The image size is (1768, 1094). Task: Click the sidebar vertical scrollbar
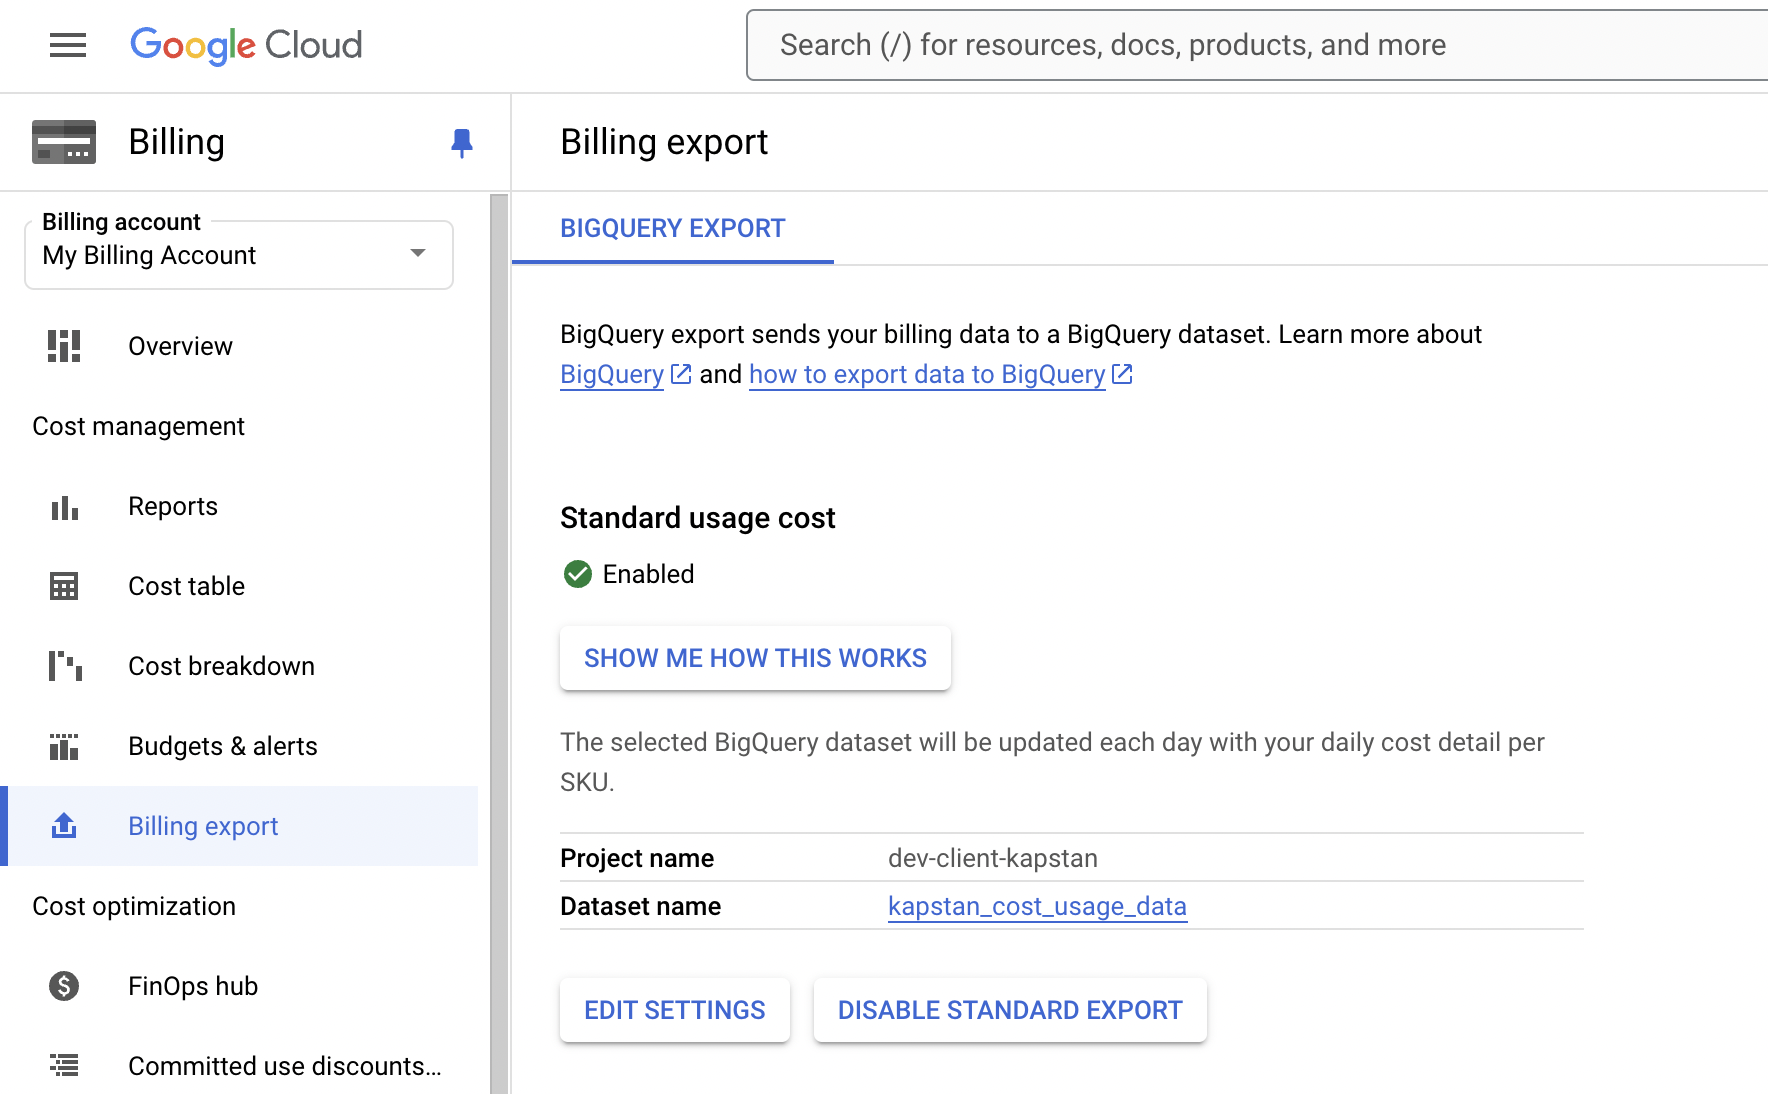pos(499,644)
